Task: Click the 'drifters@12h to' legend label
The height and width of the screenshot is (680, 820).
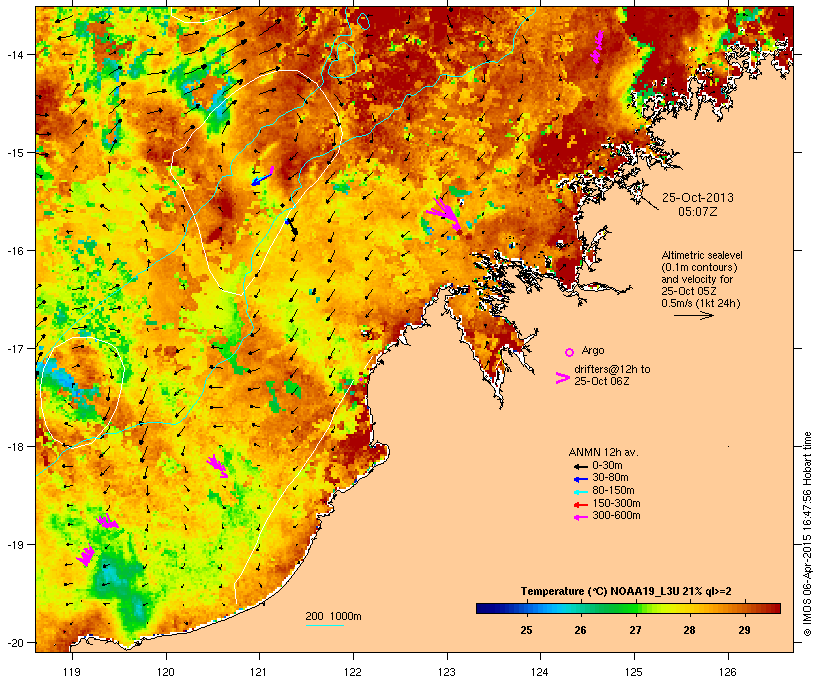Action: click(x=612, y=369)
